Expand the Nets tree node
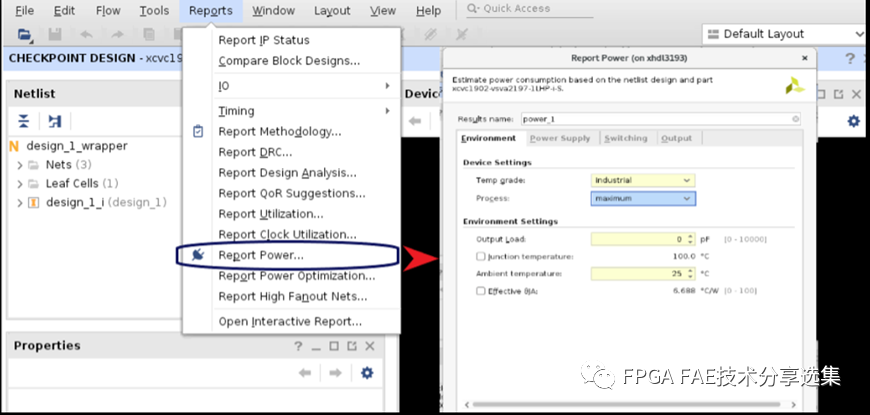Screen dimensions: 870x415 (x=20, y=164)
